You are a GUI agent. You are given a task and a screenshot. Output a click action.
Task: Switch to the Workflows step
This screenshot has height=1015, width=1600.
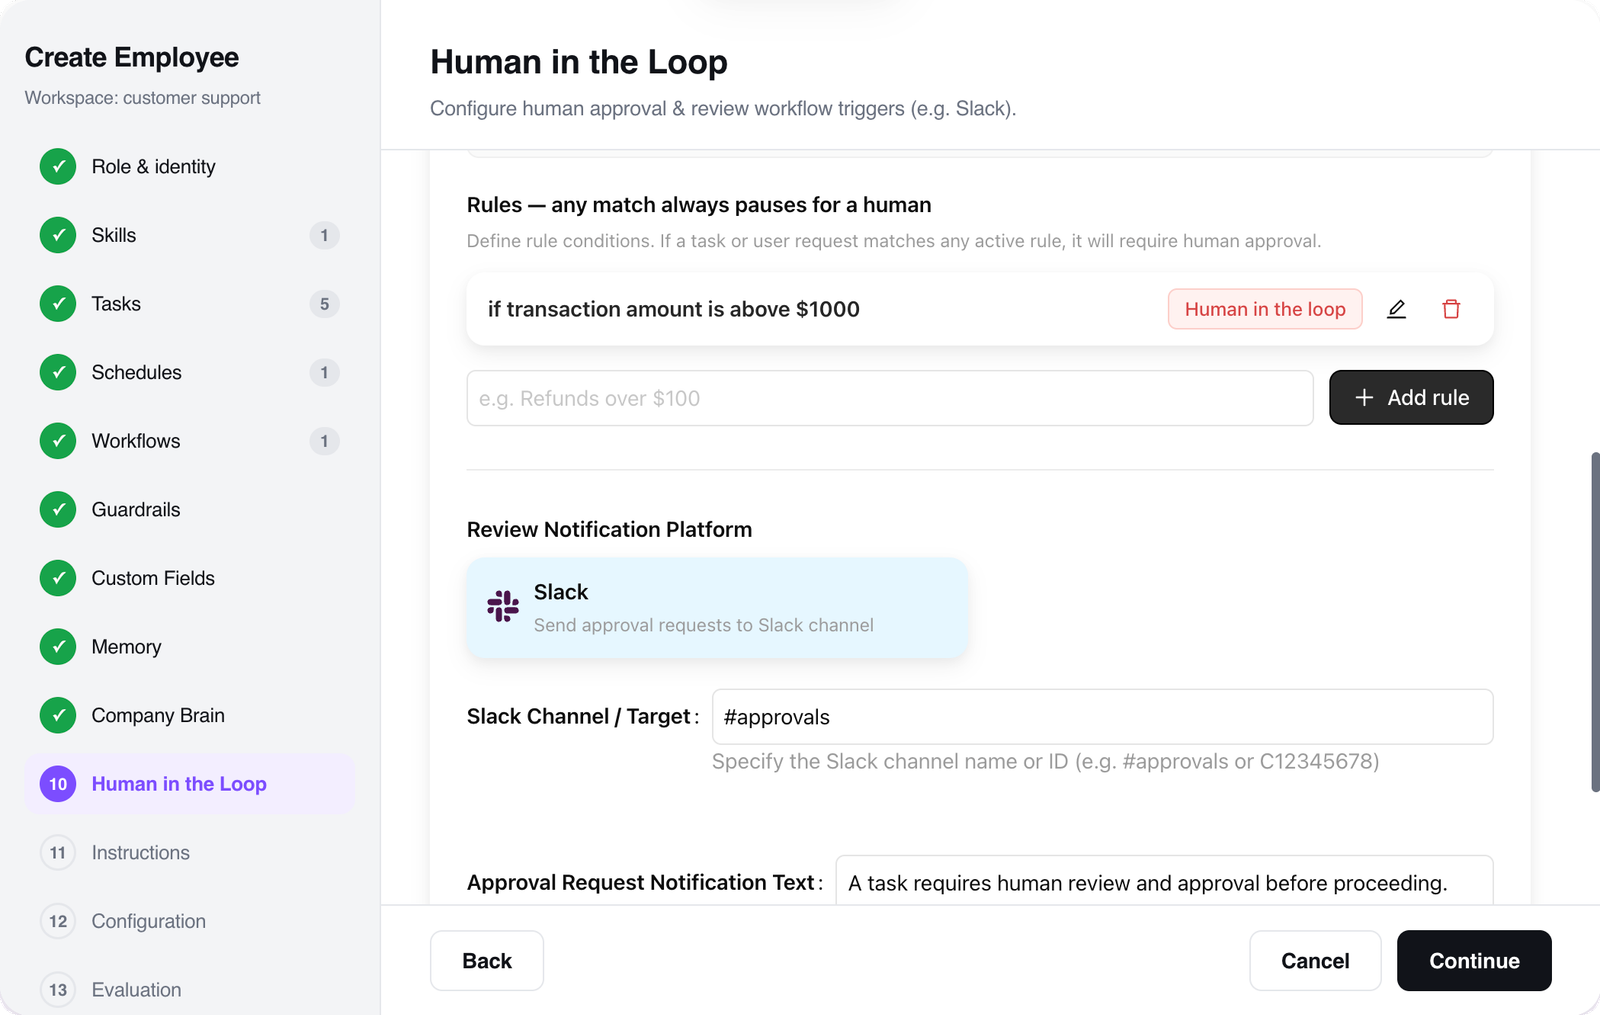click(190, 441)
